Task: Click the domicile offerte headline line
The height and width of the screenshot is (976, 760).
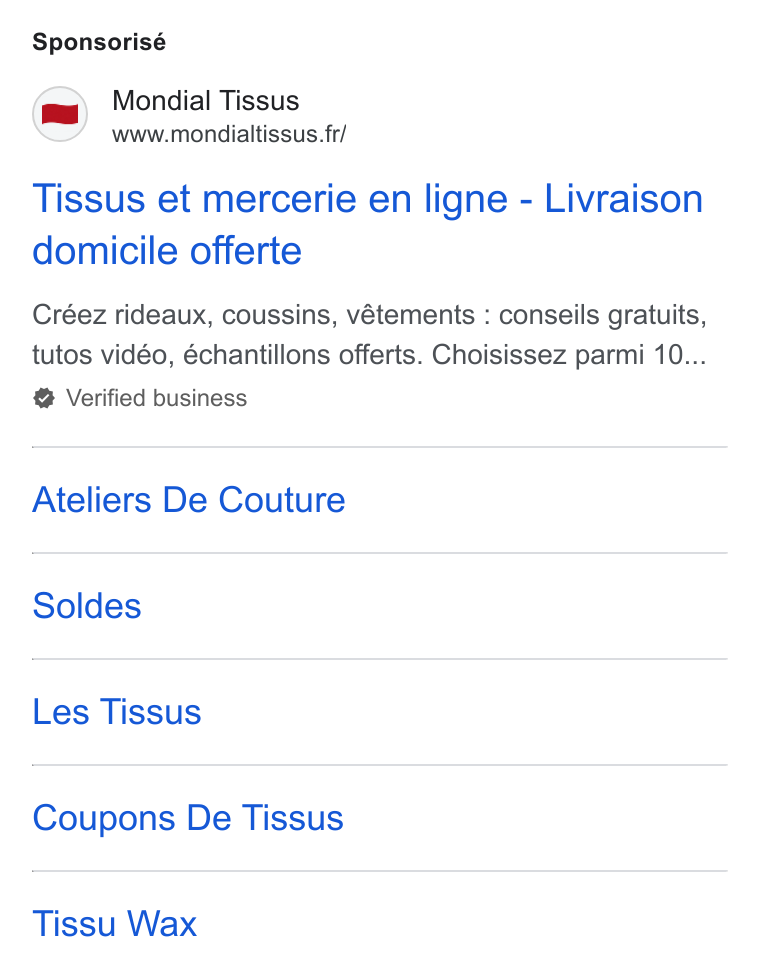Action: pos(167,251)
